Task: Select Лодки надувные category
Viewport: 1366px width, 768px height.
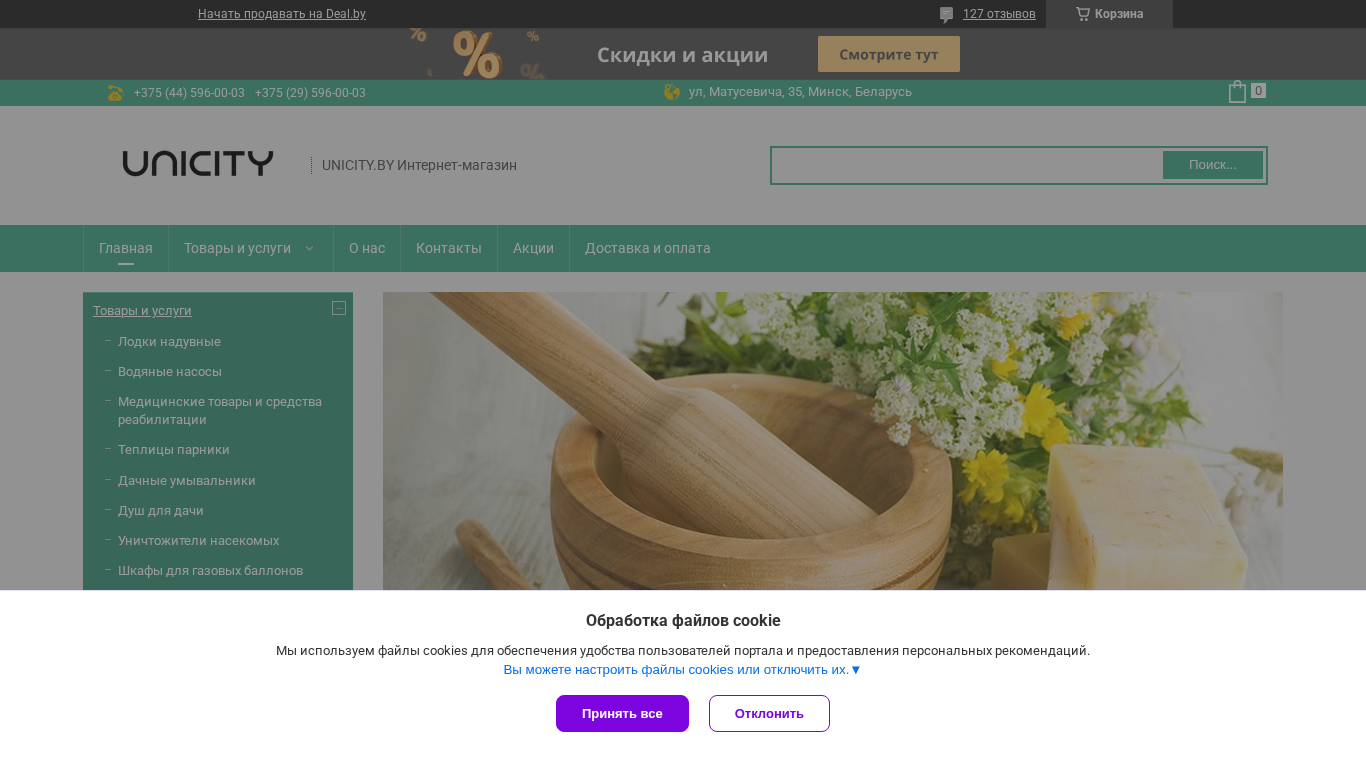Action: [169, 342]
